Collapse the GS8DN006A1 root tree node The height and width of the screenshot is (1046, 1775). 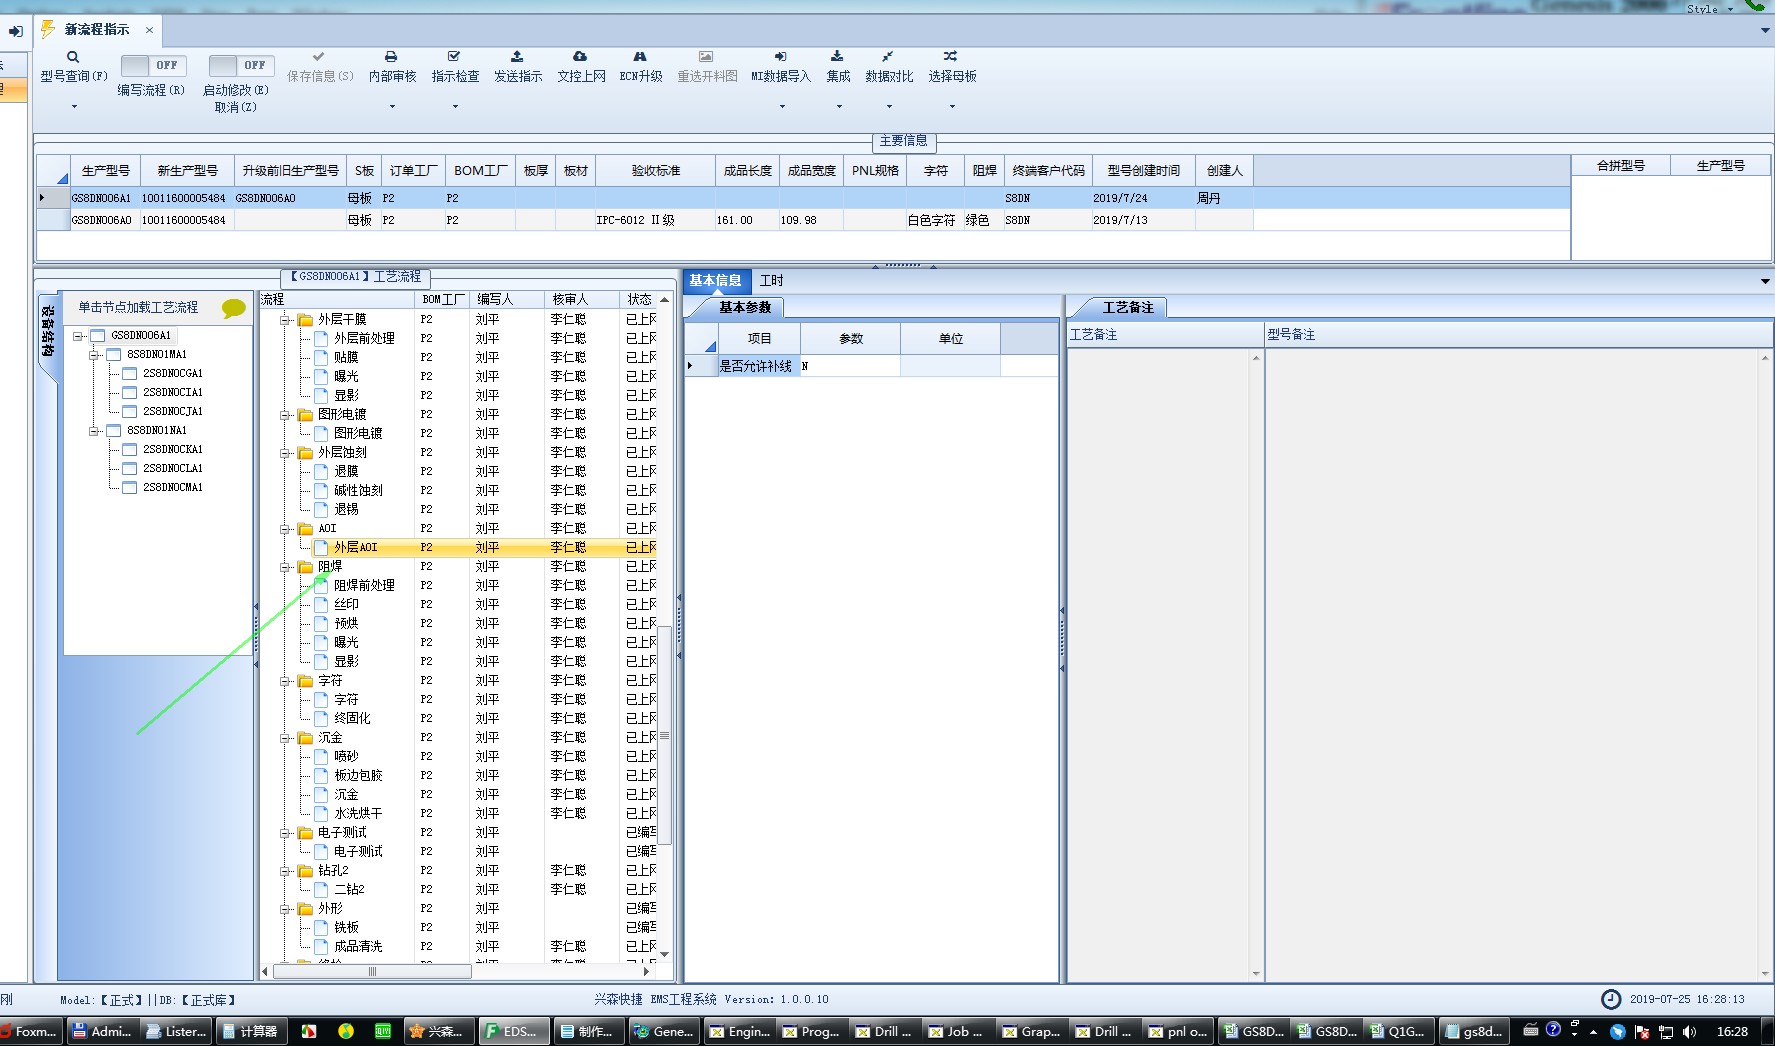pos(78,336)
